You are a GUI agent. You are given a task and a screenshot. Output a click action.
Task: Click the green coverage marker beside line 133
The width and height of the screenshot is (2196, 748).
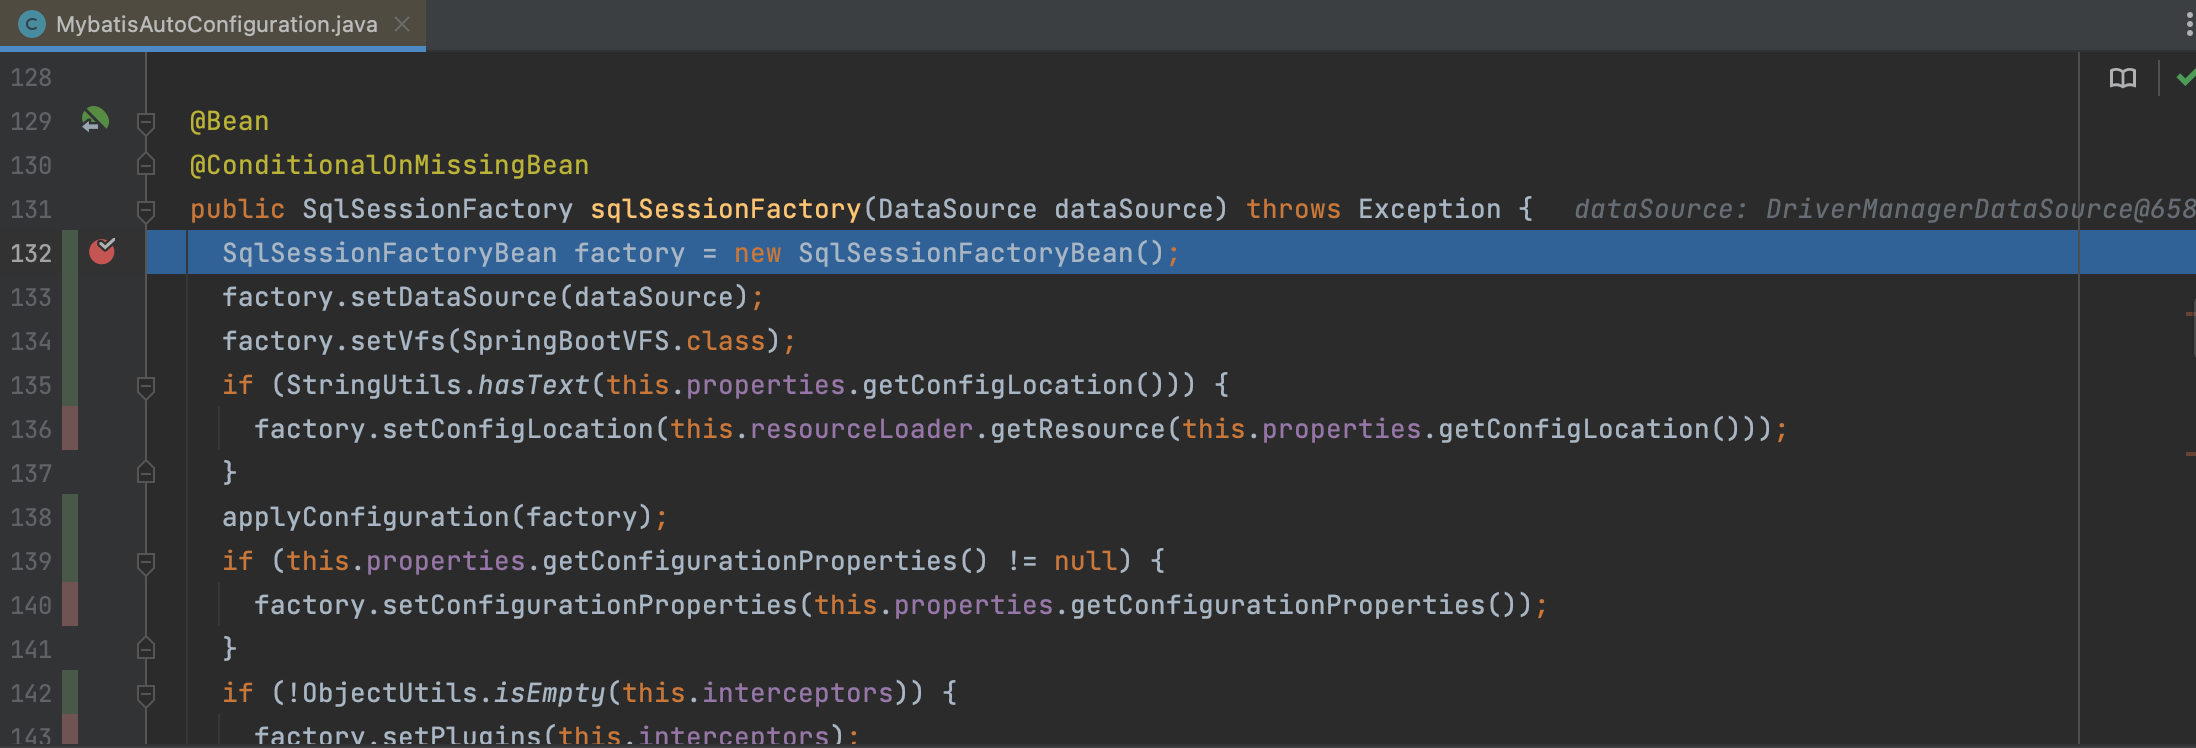tap(70, 297)
